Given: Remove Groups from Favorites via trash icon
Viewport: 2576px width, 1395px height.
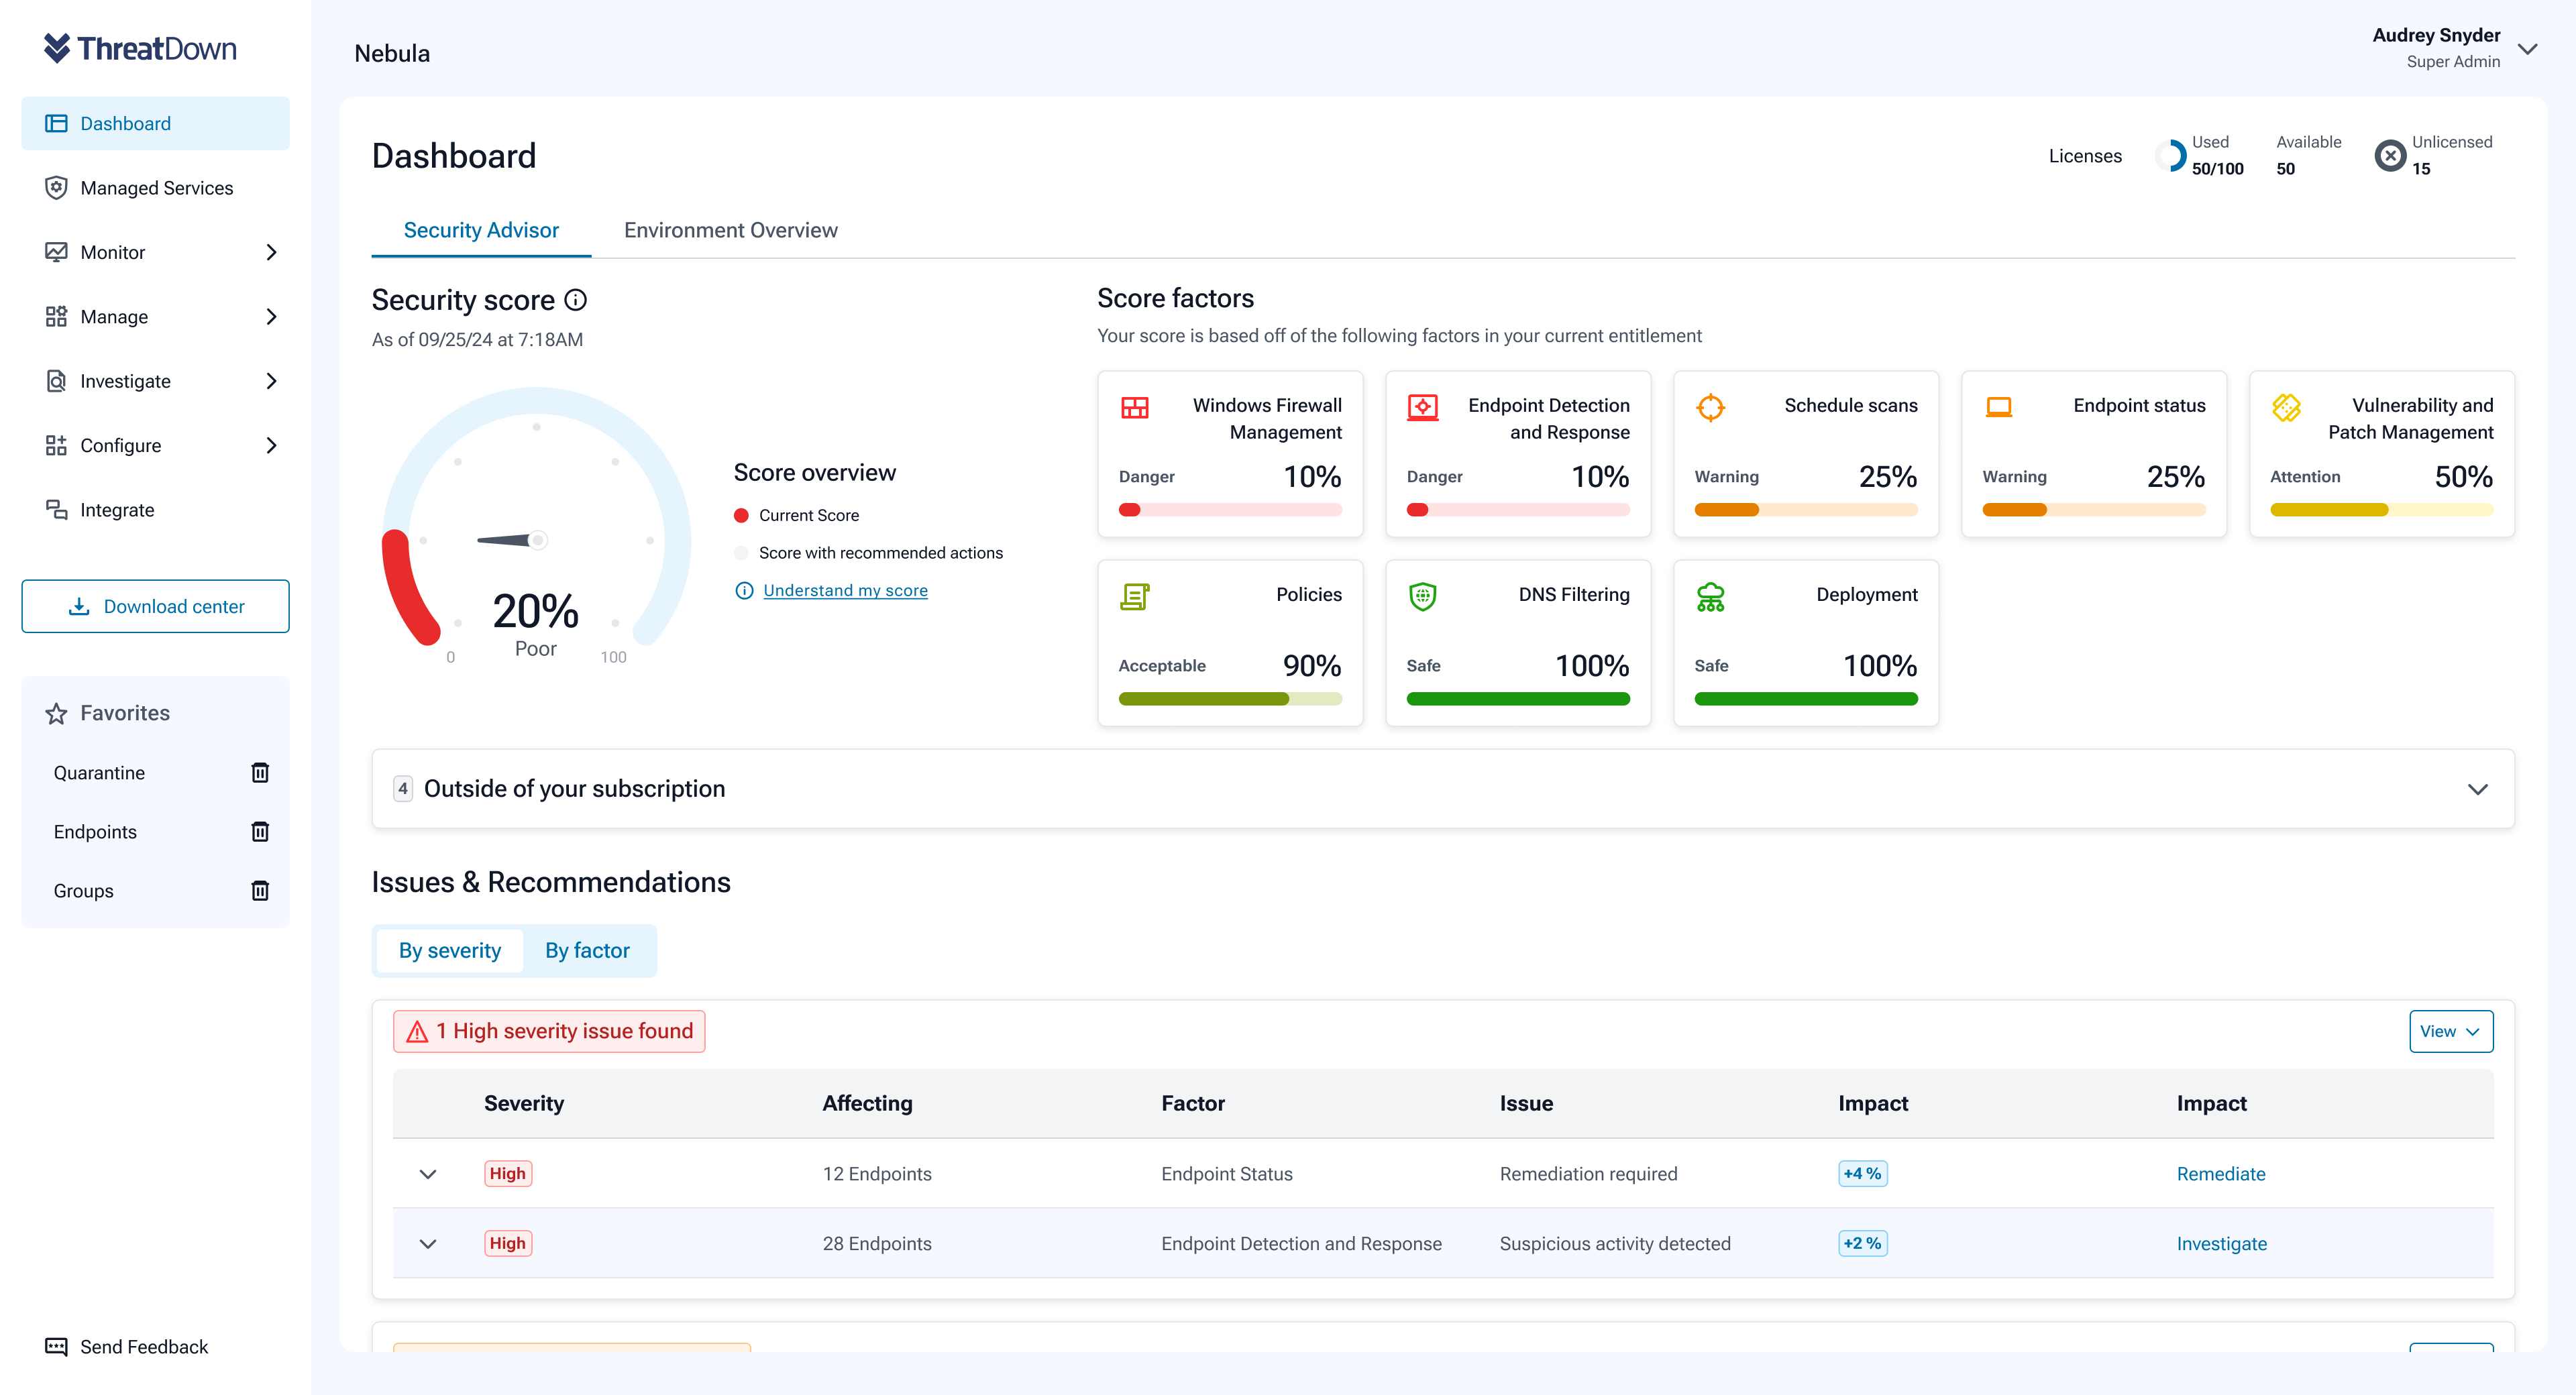Looking at the screenshot, I should [260, 890].
